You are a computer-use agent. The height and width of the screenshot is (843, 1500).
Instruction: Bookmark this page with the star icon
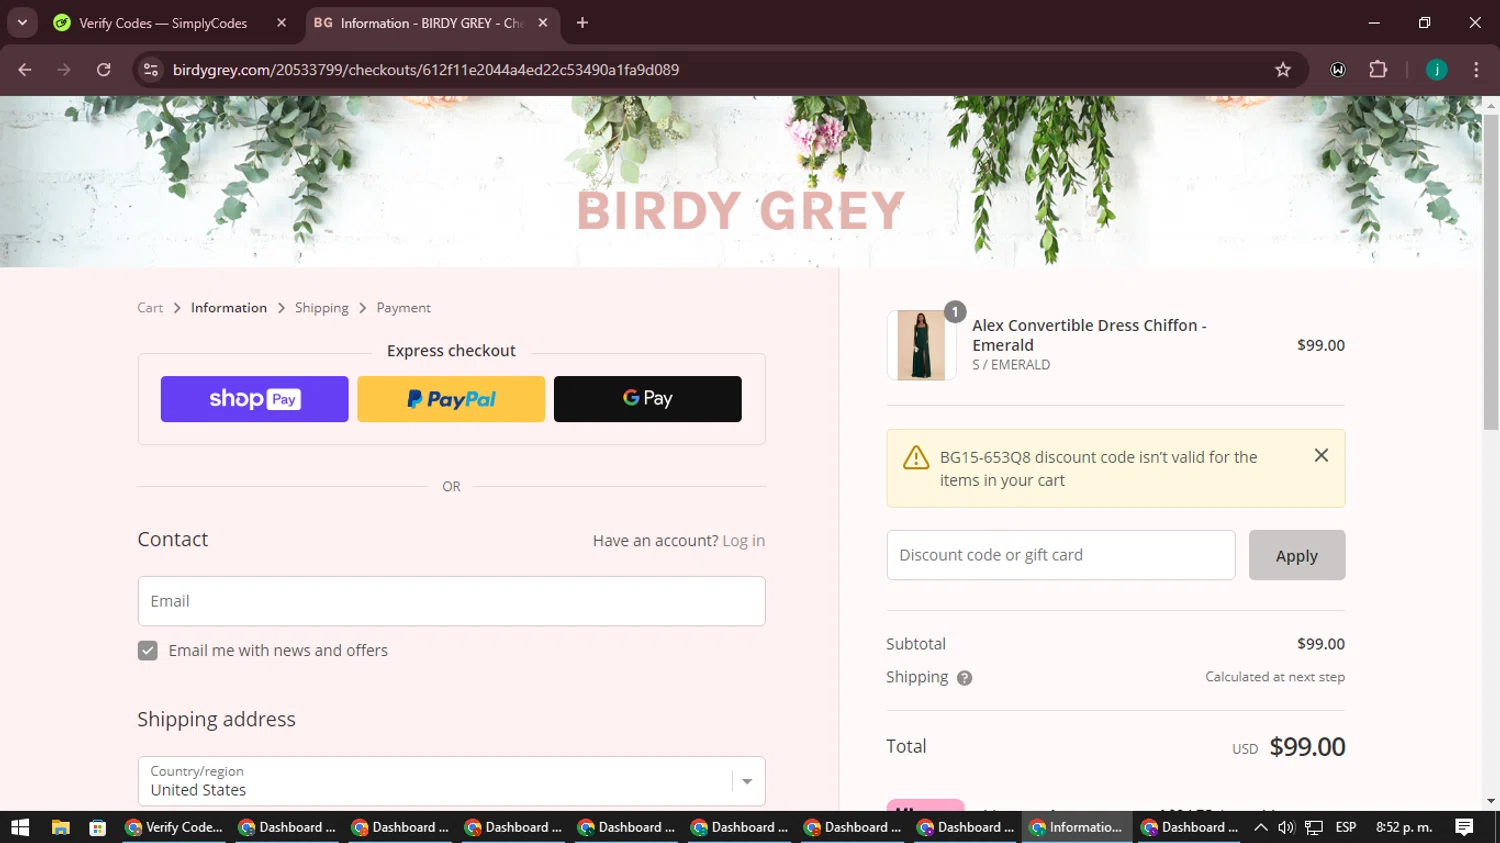coord(1283,70)
